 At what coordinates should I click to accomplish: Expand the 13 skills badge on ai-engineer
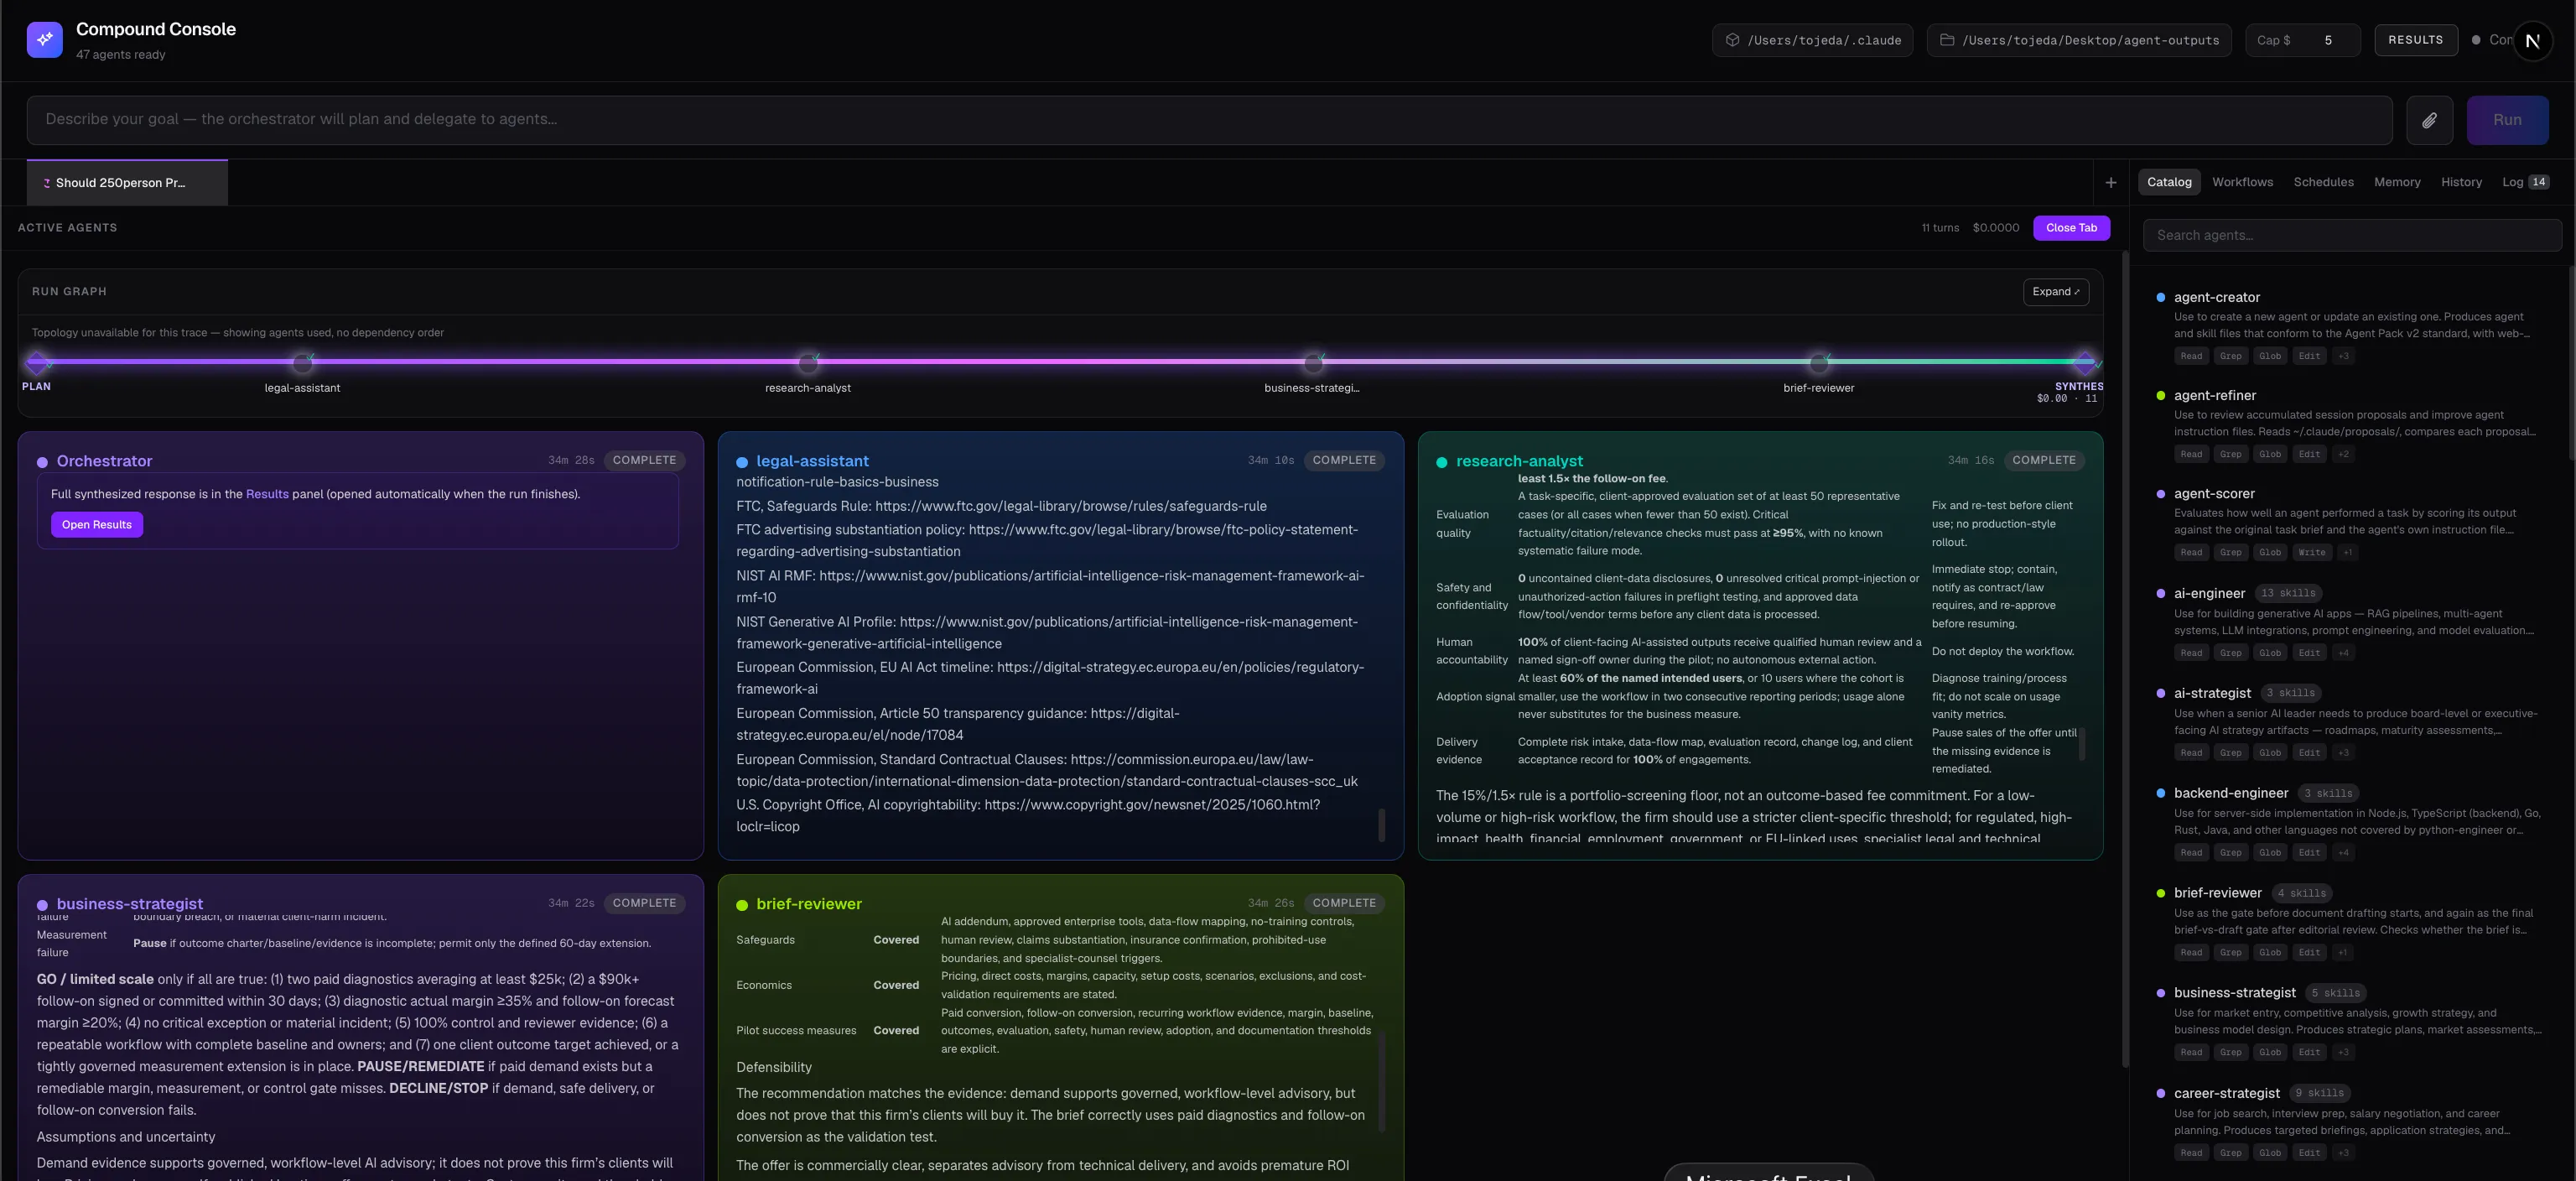[x=2288, y=593]
